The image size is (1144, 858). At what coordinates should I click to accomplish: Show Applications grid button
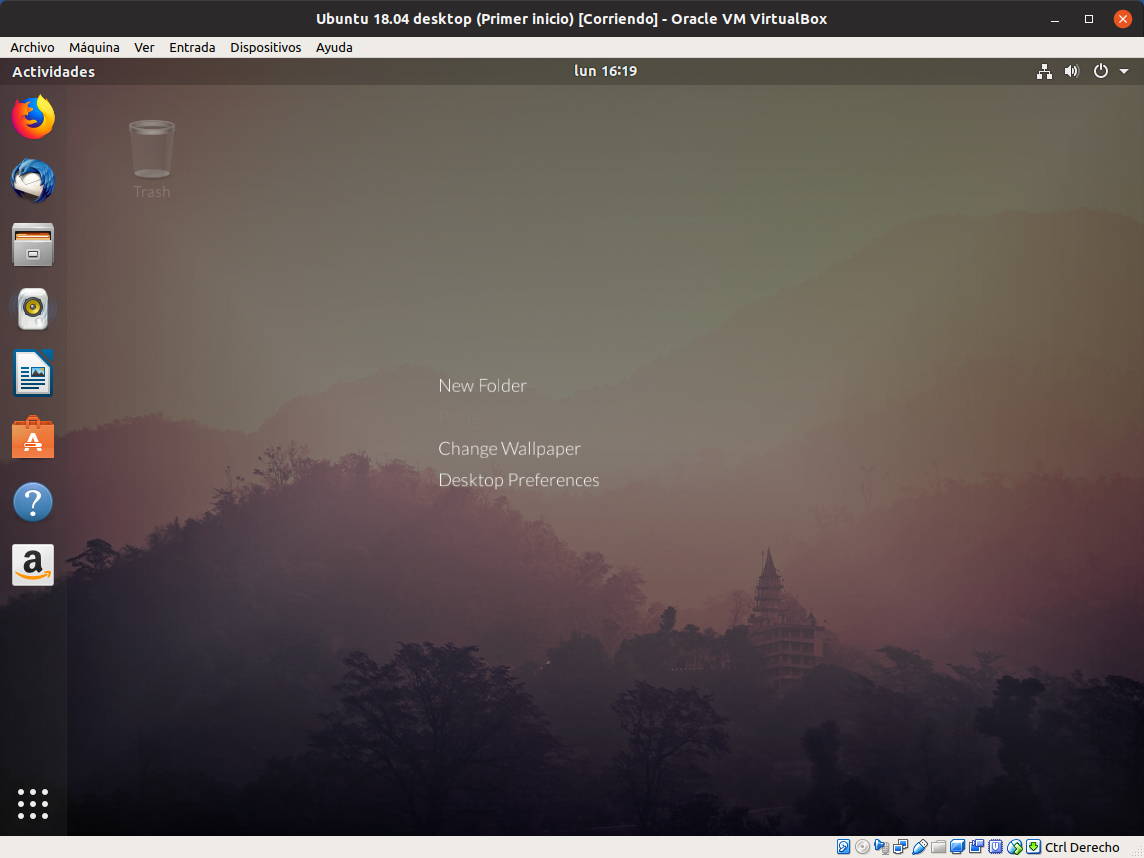pyautogui.click(x=33, y=803)
